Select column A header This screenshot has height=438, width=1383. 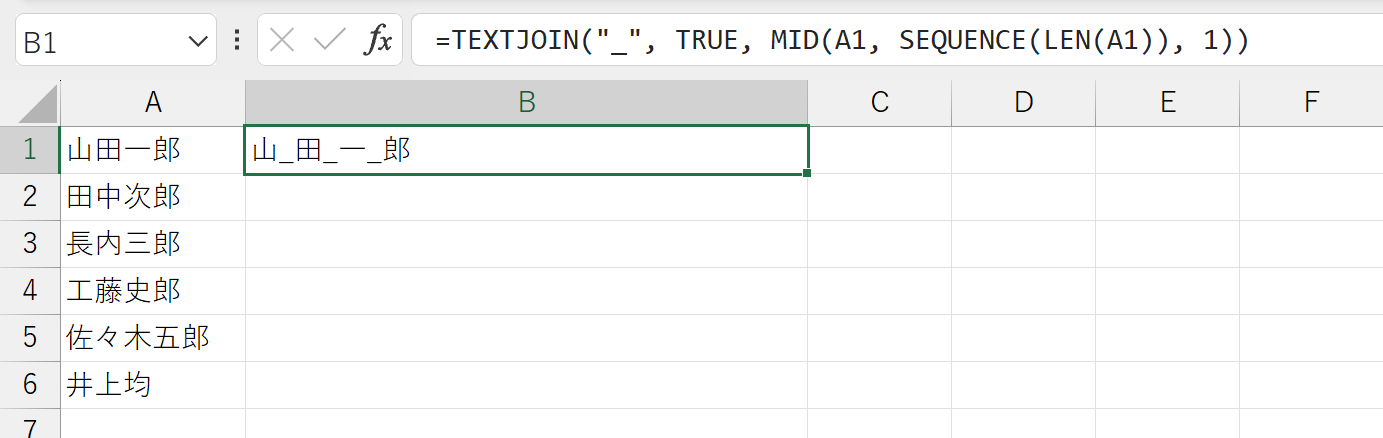[x=153, y=102]
